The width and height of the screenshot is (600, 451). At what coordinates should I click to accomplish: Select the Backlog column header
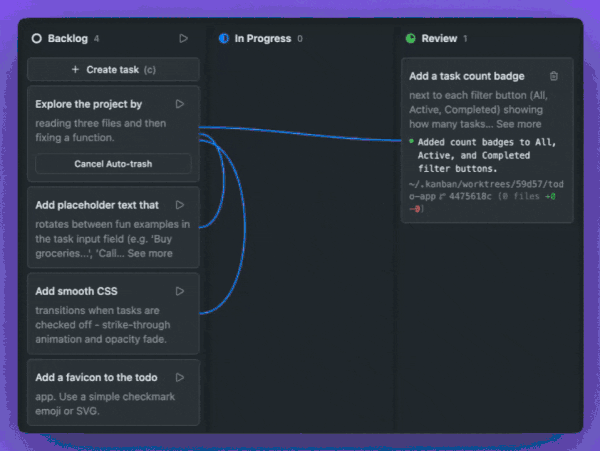coord(68,39)
